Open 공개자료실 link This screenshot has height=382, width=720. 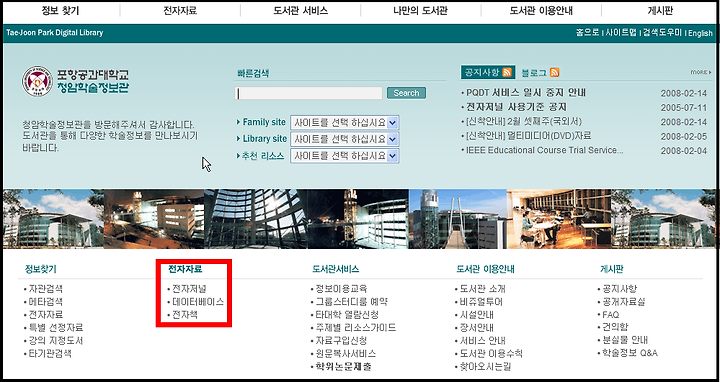[624, 302]
